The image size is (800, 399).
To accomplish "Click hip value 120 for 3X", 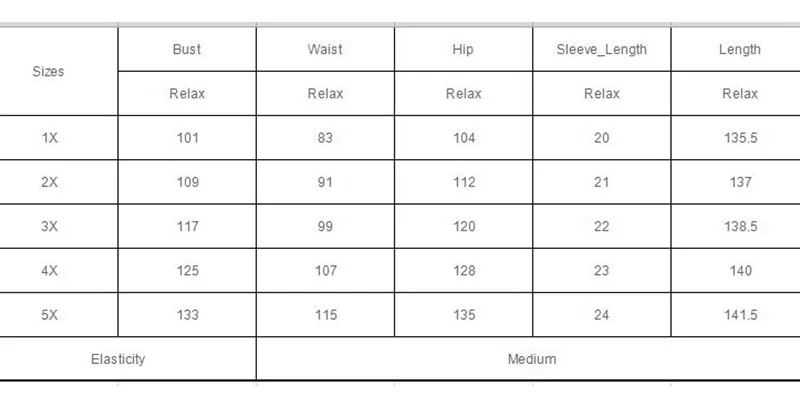I will [x=464, y=226].
